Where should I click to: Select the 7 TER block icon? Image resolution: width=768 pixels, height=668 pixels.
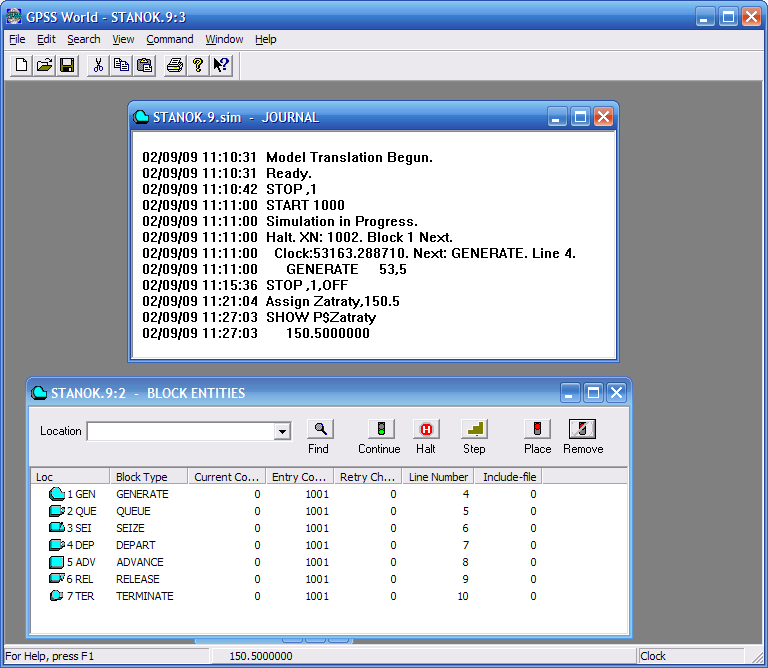click(x=57, y=596)
